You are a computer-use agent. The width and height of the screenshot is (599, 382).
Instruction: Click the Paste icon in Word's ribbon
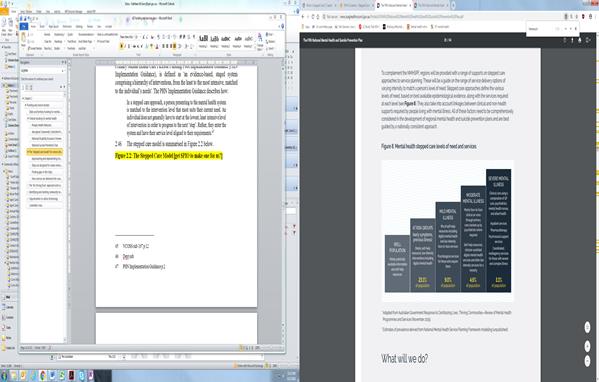pos(24,39)
